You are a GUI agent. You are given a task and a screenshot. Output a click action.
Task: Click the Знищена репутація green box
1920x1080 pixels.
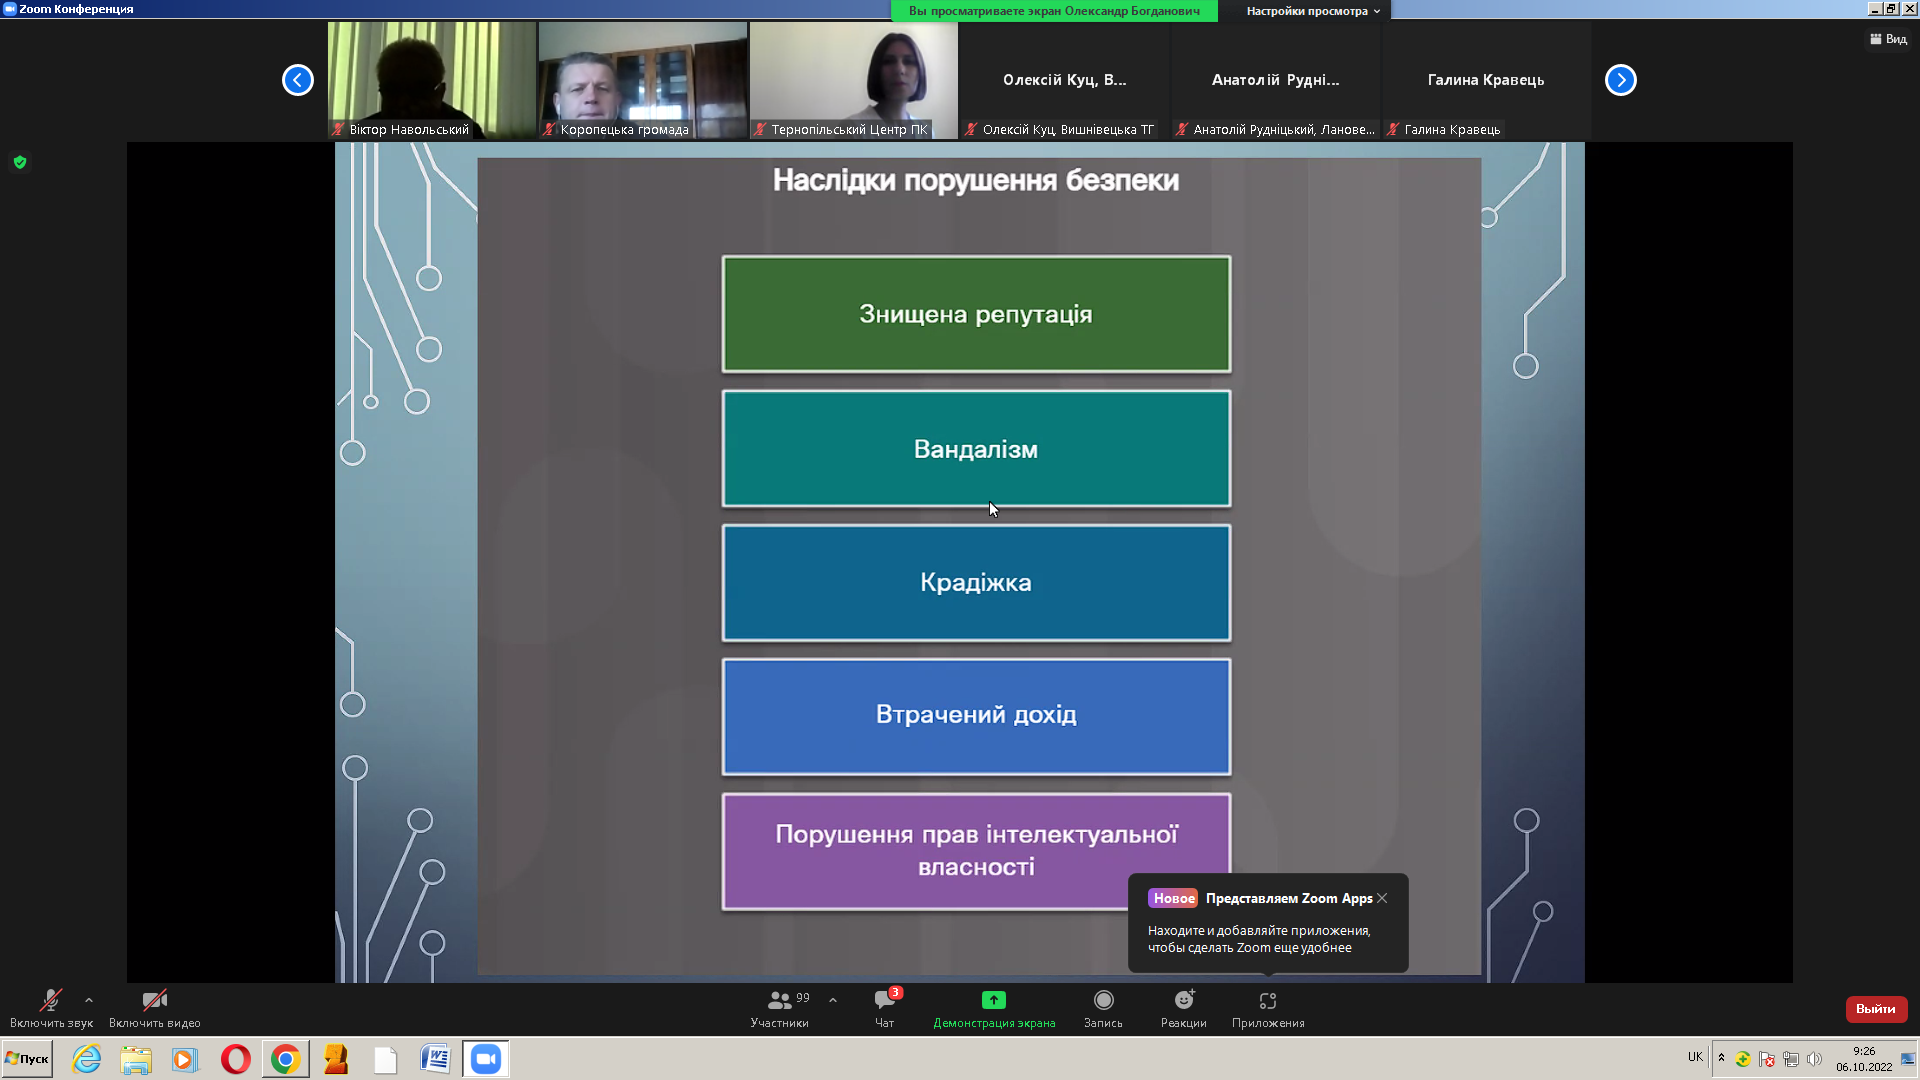[976, 314]
